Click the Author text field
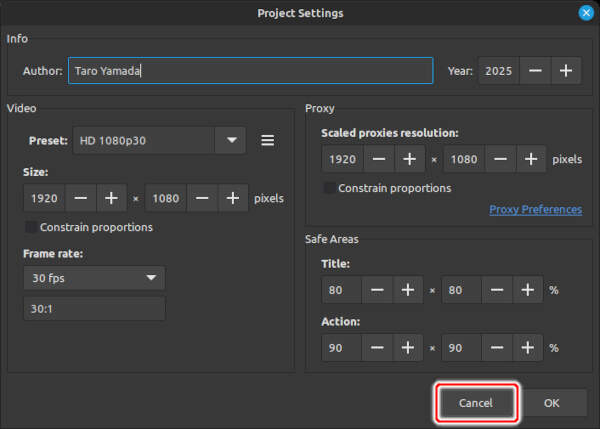The image size is (600, 429). pyautogui.click(x=250, y=71)
